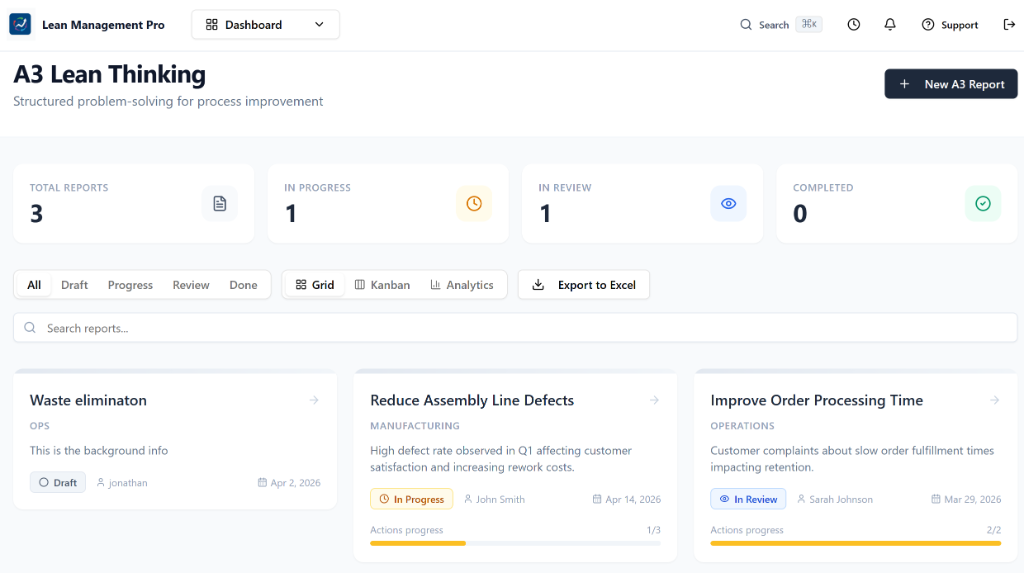Click the Support help button

(x=950, y=25)
